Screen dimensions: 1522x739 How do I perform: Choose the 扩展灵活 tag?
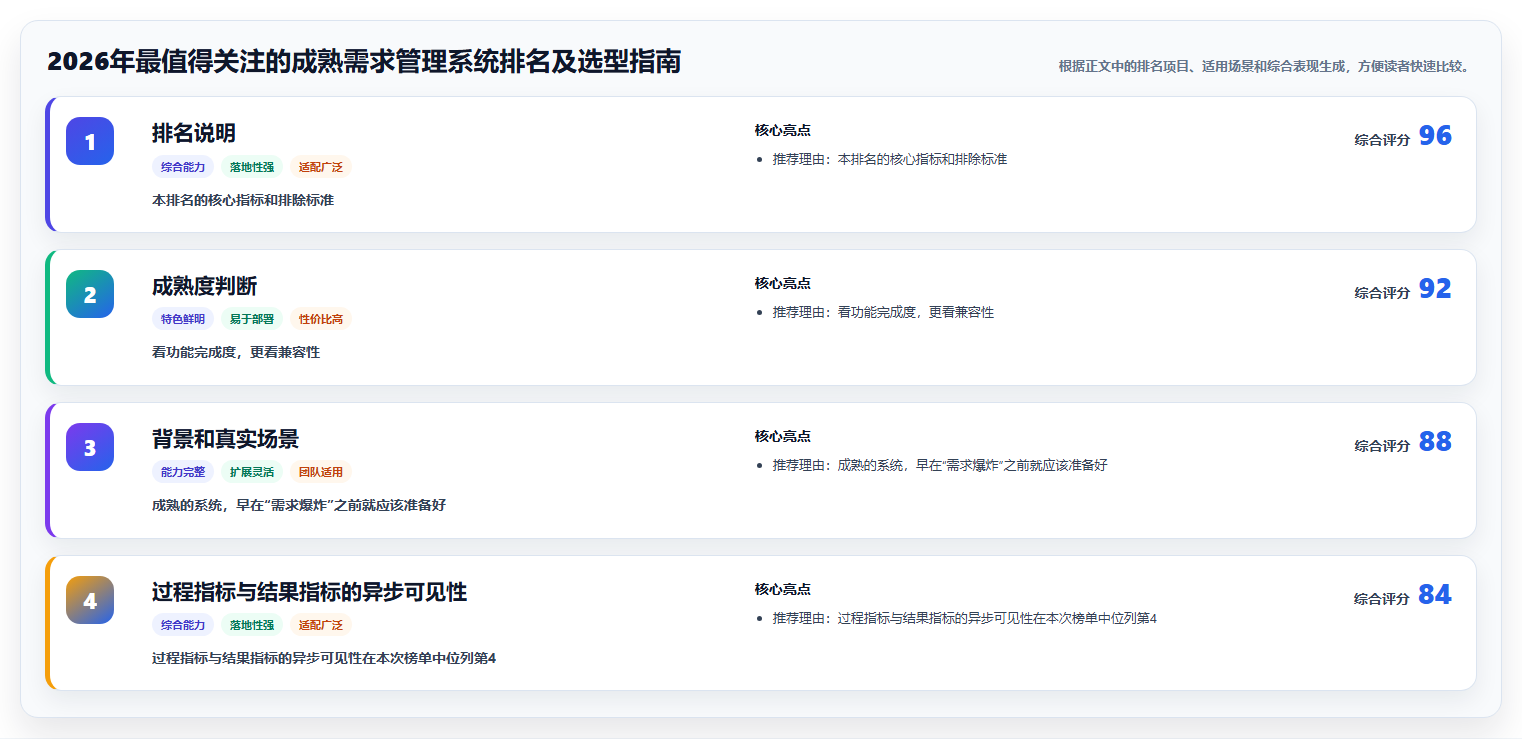[252, 472]
